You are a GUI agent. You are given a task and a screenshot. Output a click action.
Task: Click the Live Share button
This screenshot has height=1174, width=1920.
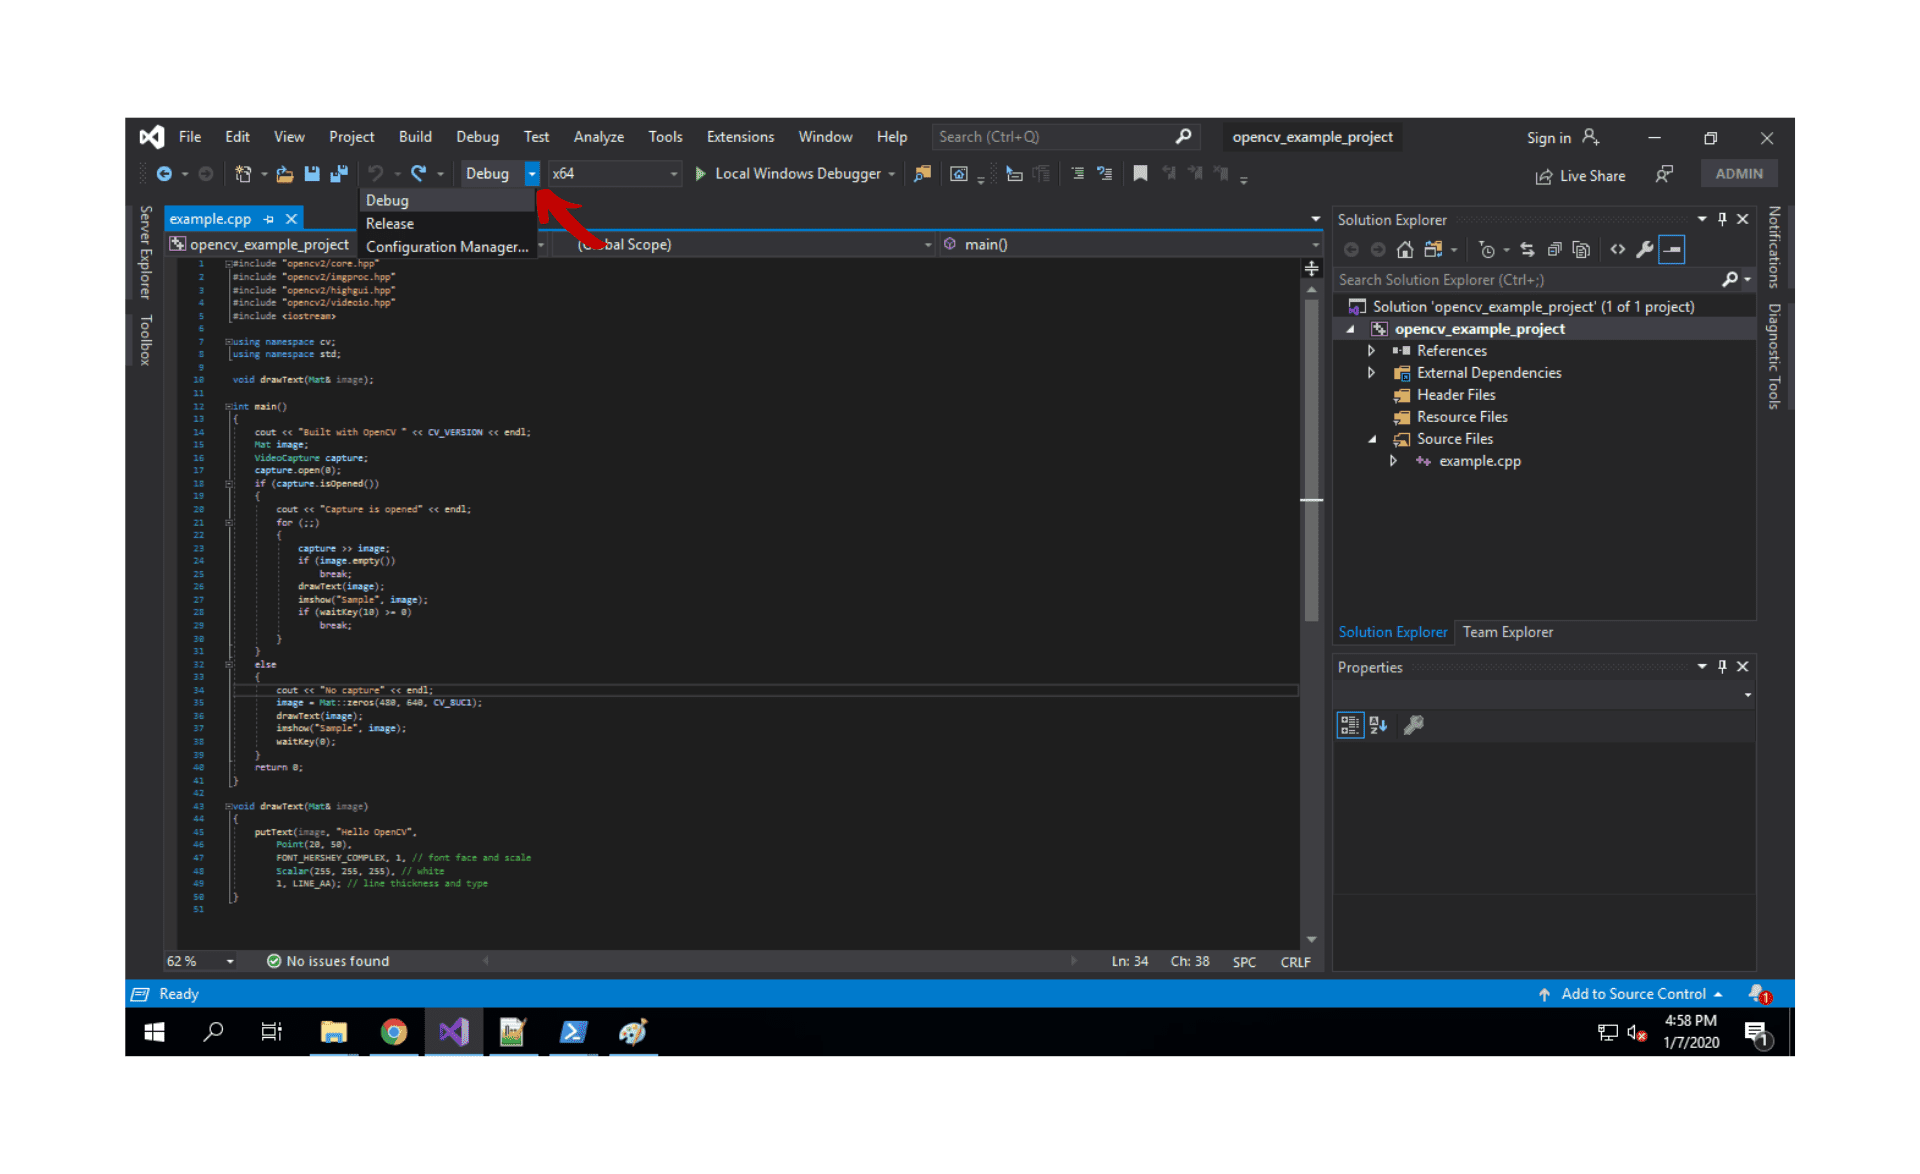tap(1580, 176)
